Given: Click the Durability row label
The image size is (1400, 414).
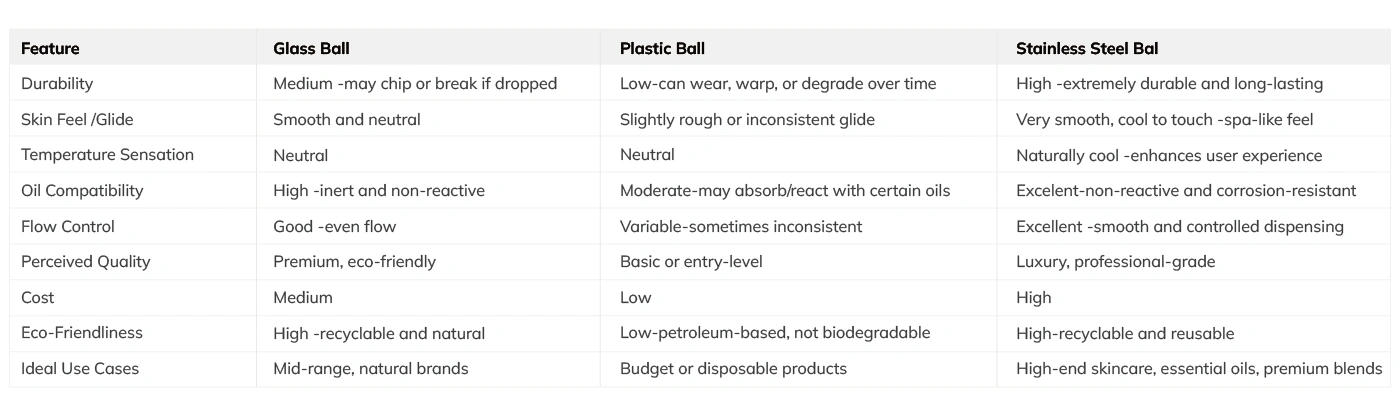Looking at the screenshot, I should coord(57,84).
